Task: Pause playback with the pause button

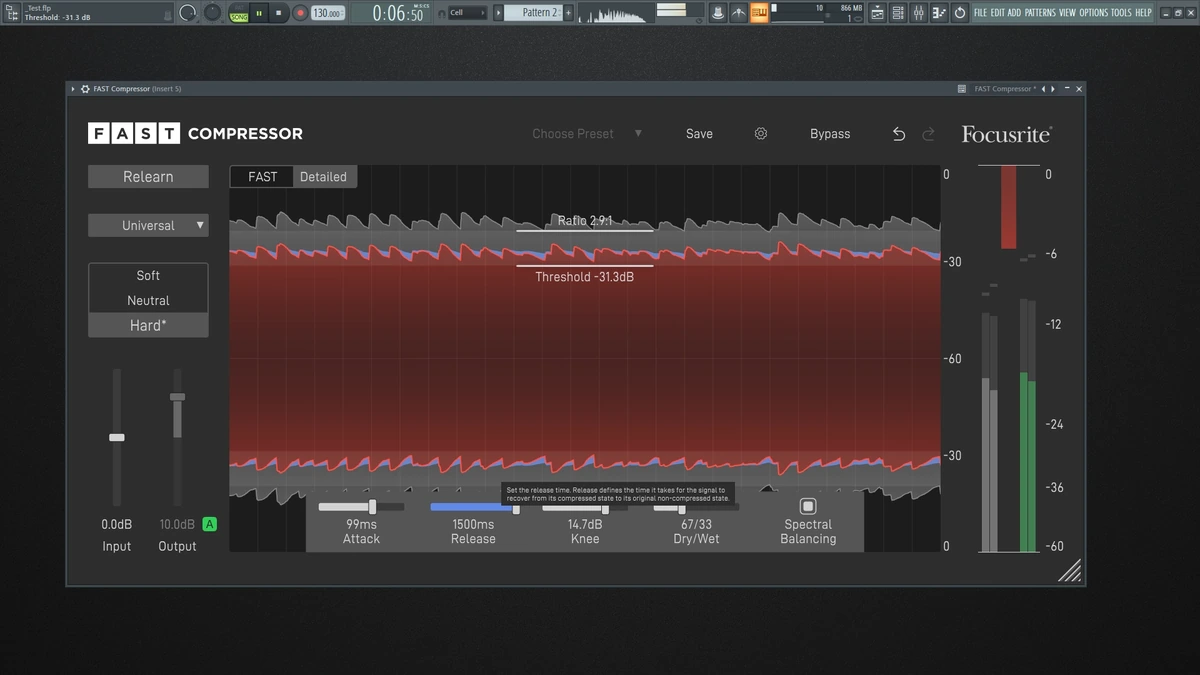Action: (259, 13)
